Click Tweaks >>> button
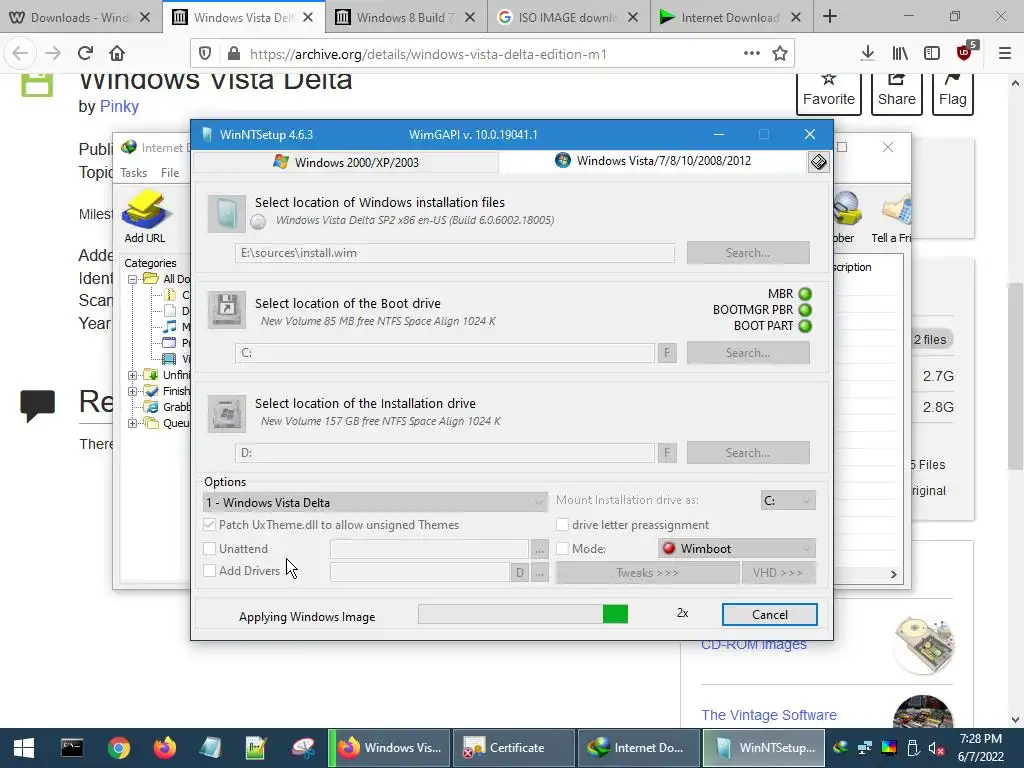The height and width of the screenshot is (768, 1024). pos(647,573)
